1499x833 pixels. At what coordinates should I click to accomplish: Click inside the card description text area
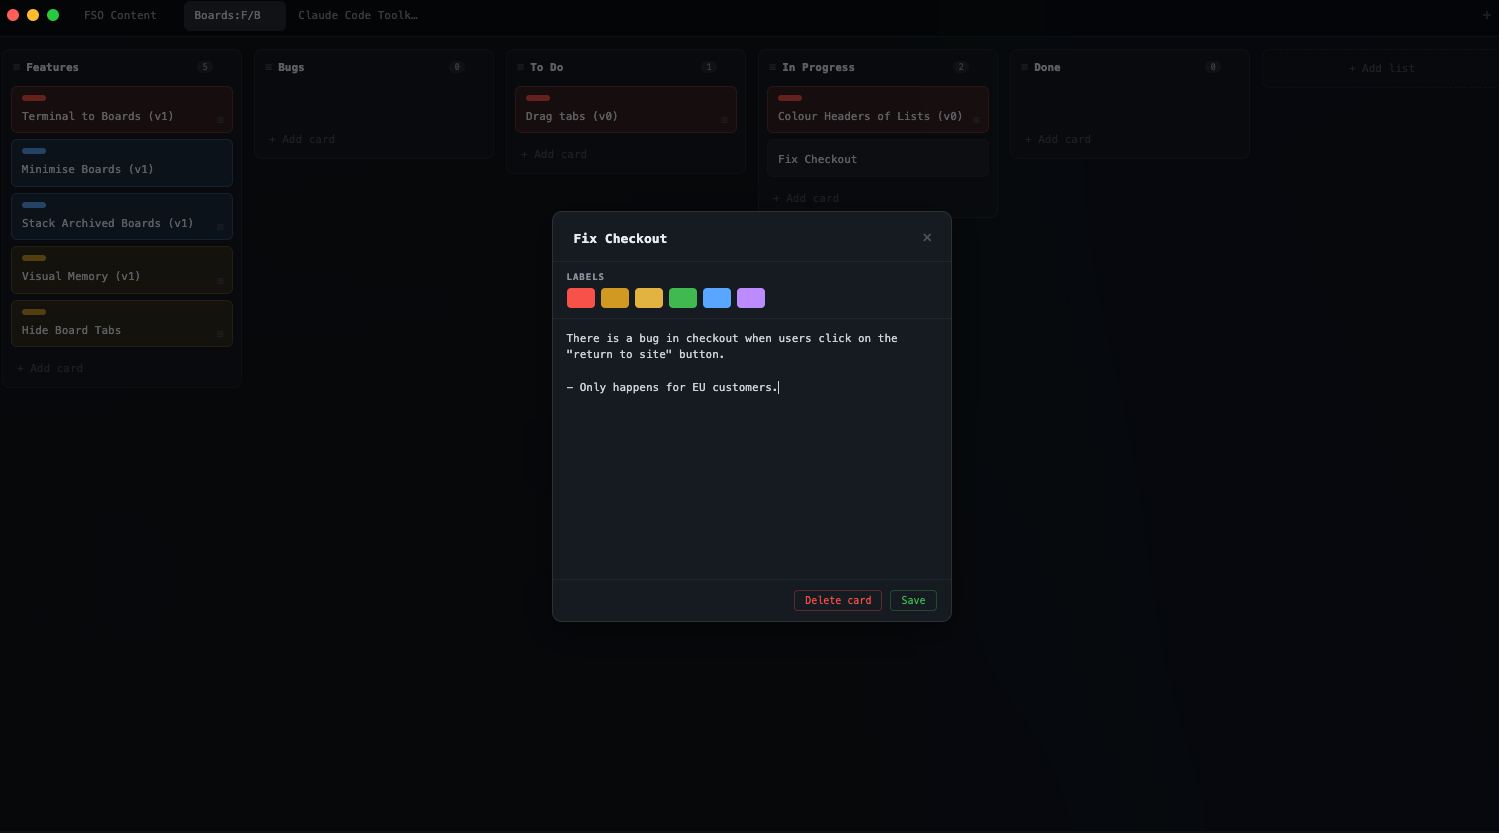[750, 450]
